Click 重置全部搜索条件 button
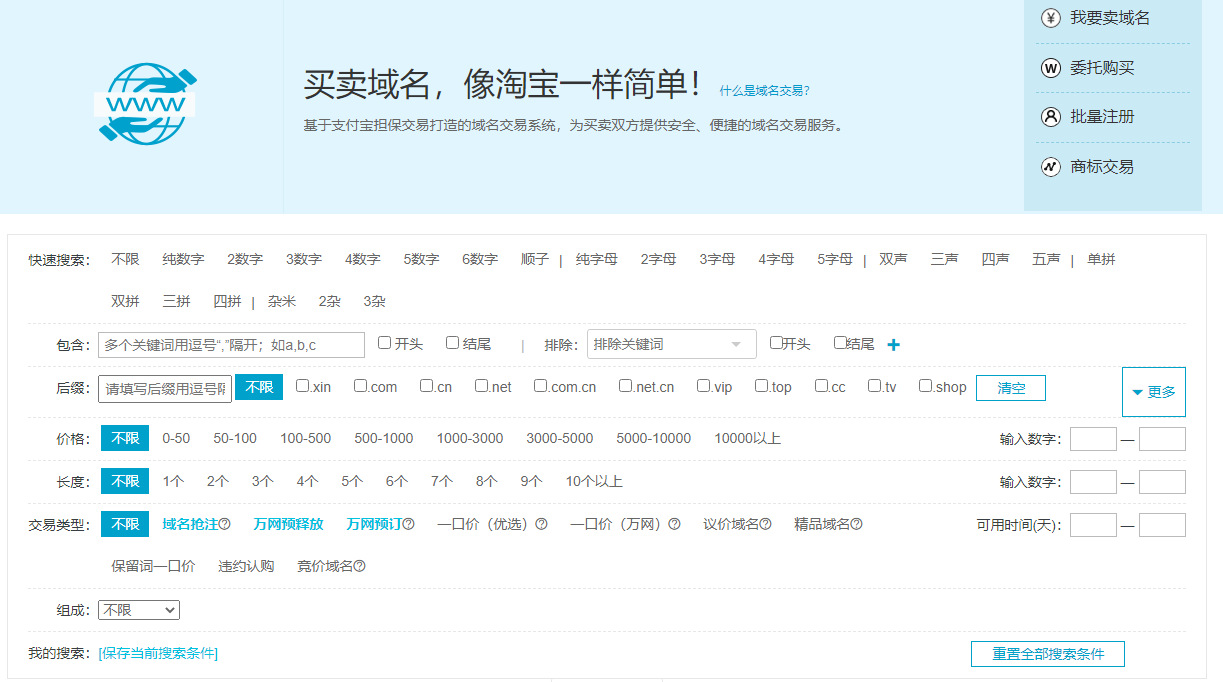Viewport: 1223px width, 682px height. point(1047,654)
